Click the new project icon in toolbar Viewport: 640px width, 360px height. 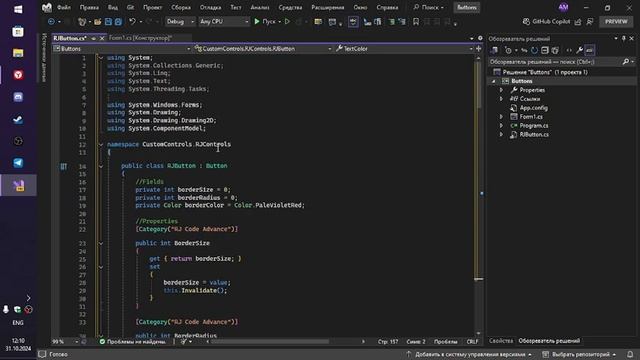point(82,22)
